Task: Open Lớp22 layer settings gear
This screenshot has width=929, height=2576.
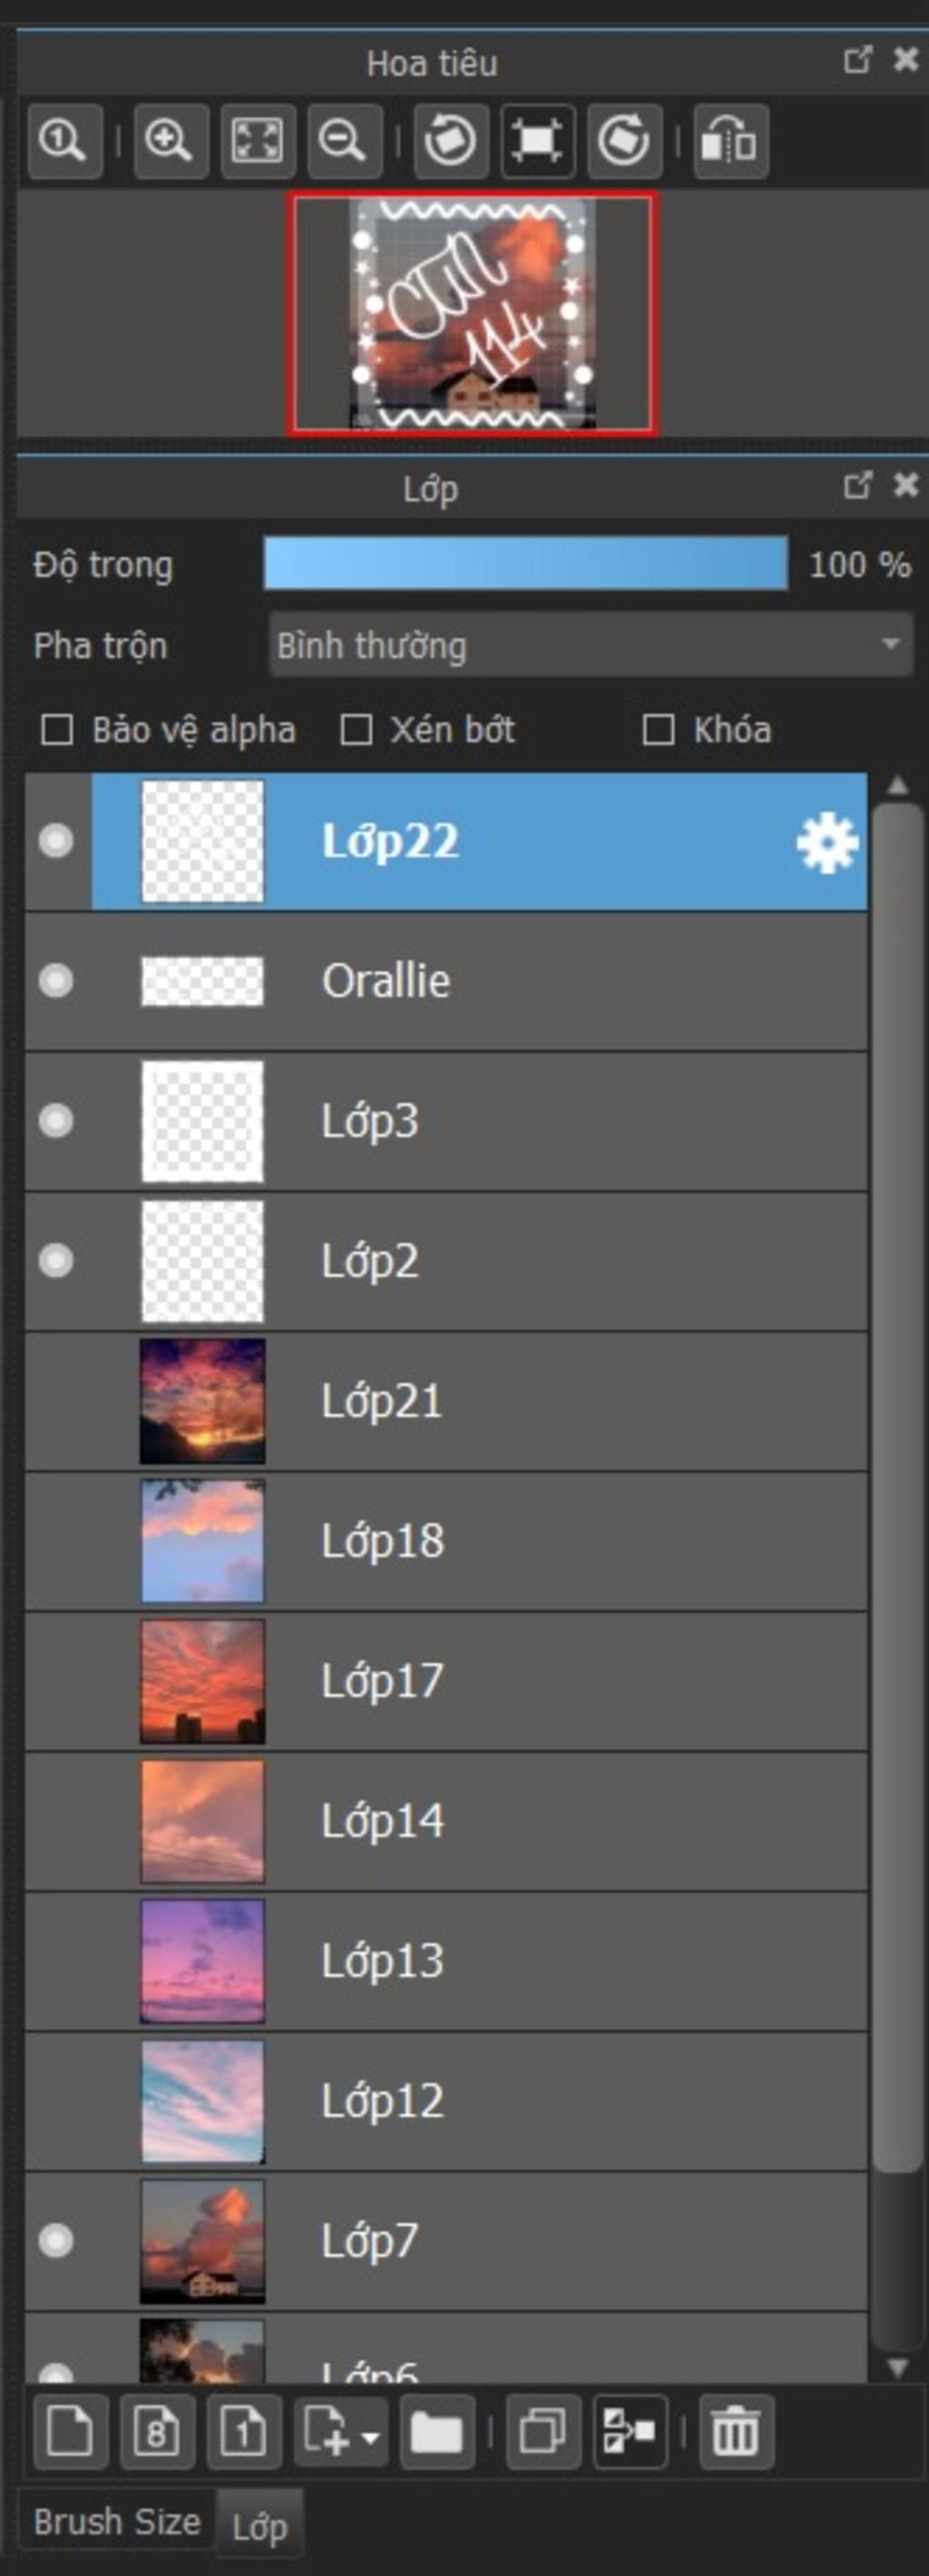Action: (x=827, y=843)
